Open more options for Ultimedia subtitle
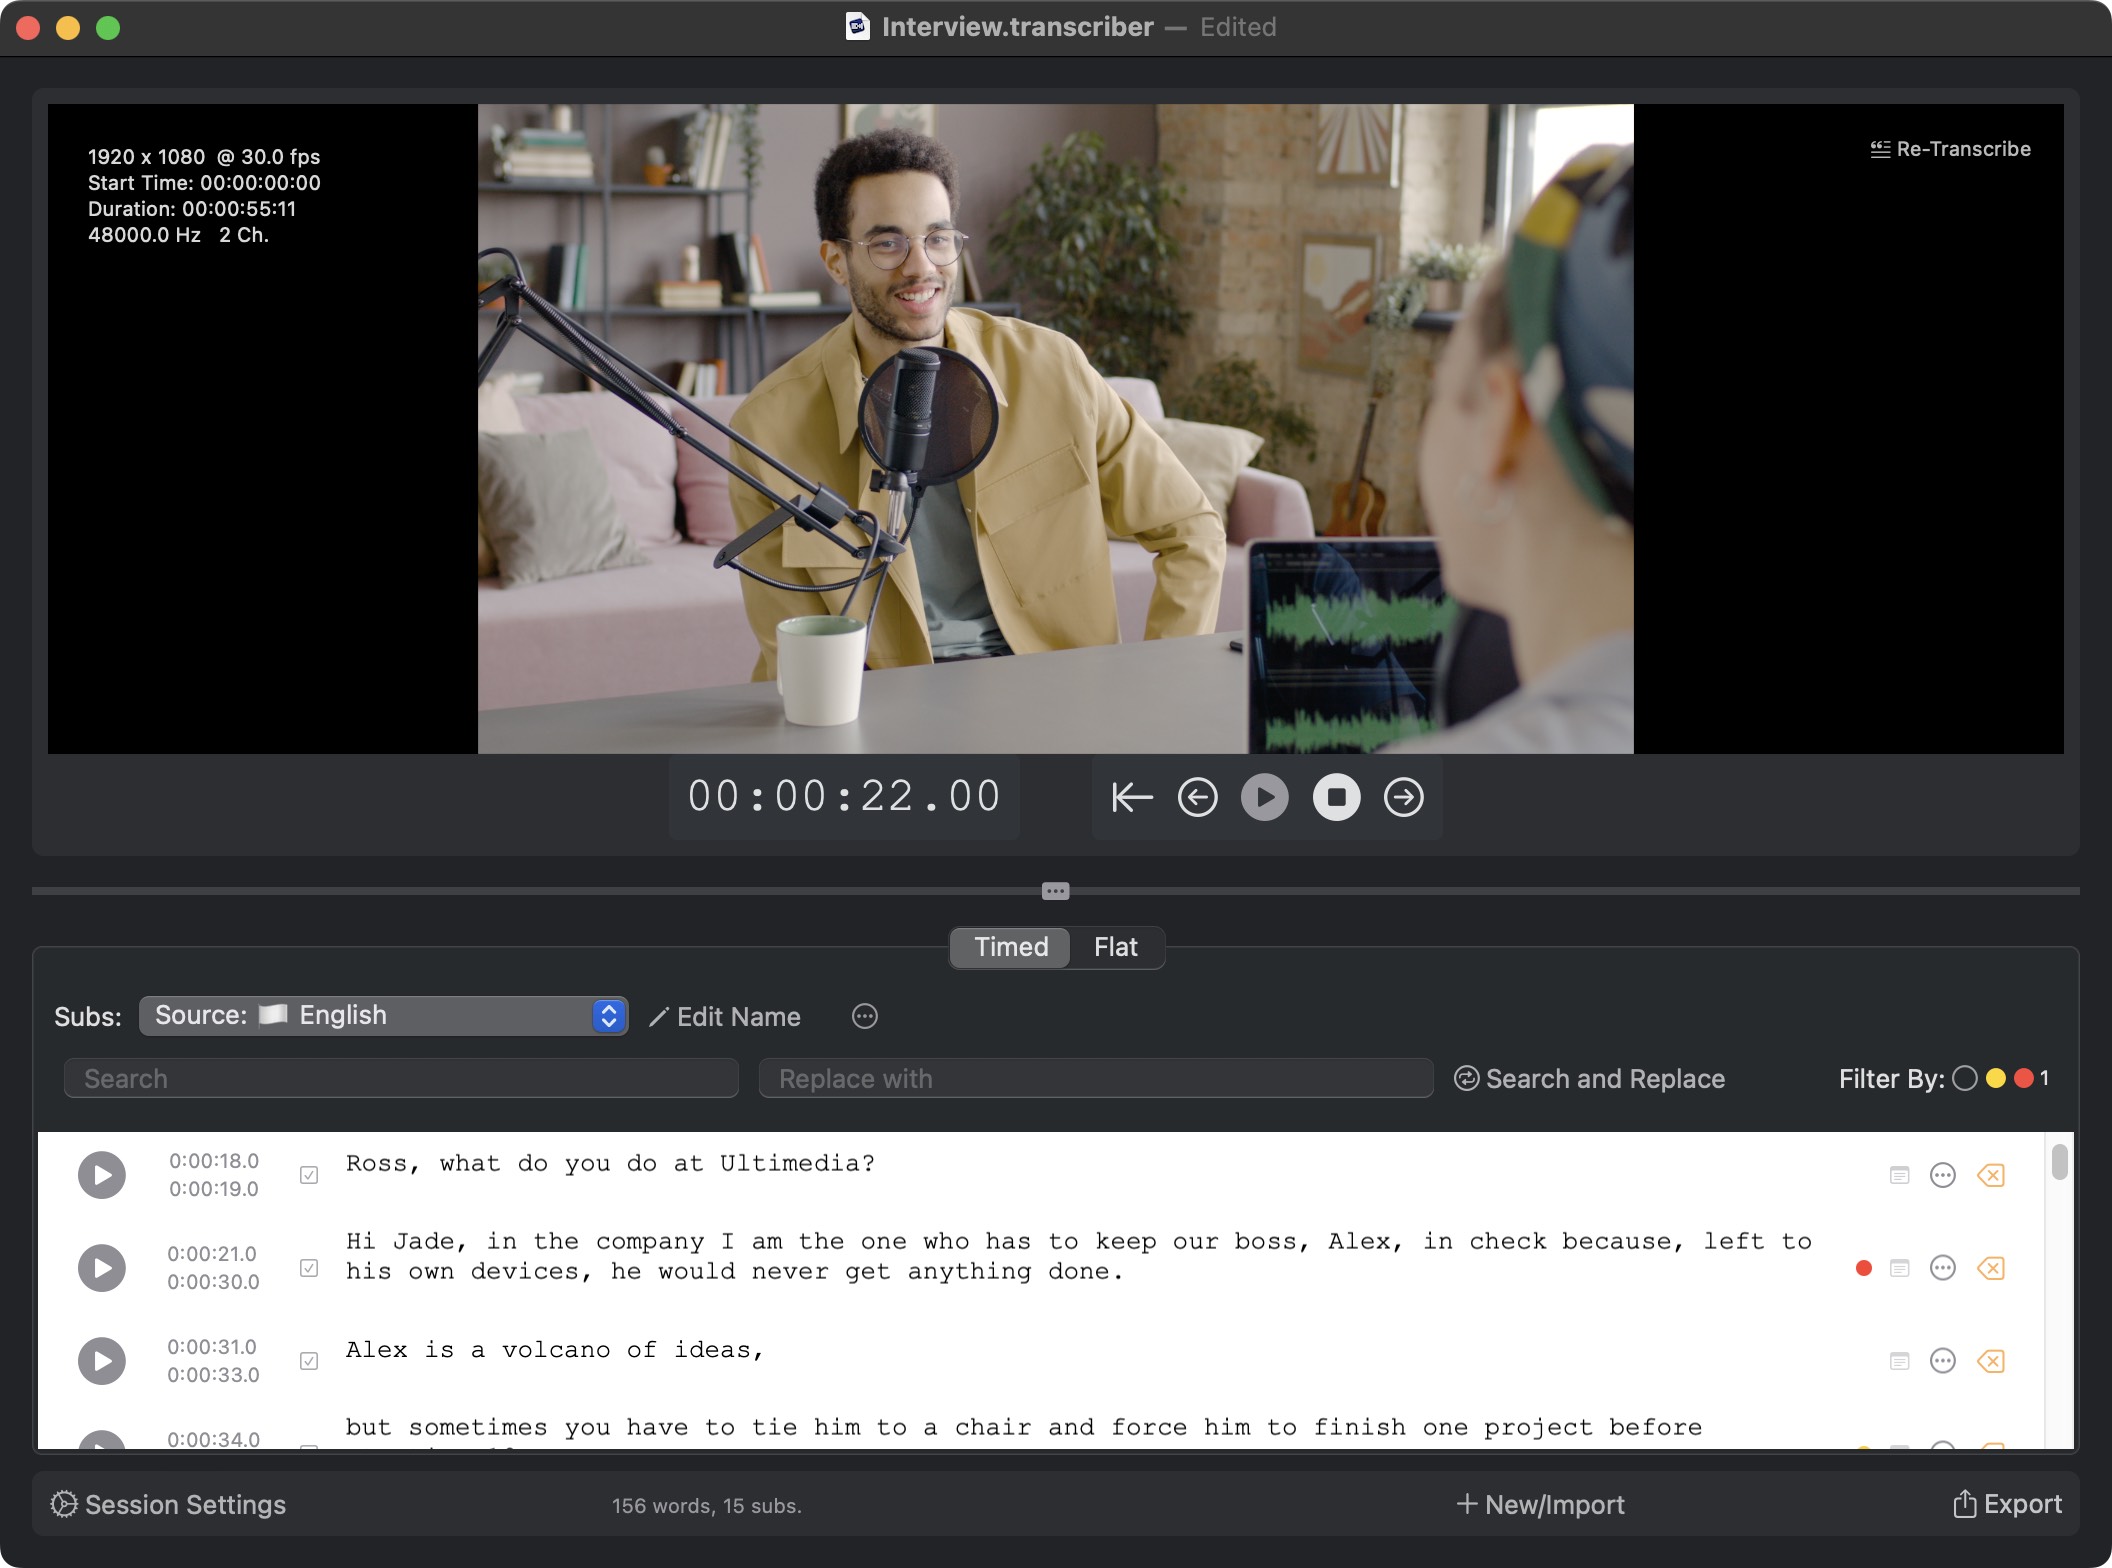Image resolution: width=2112 pixels, height=1568 pixels. (x=1942, y=1175)
